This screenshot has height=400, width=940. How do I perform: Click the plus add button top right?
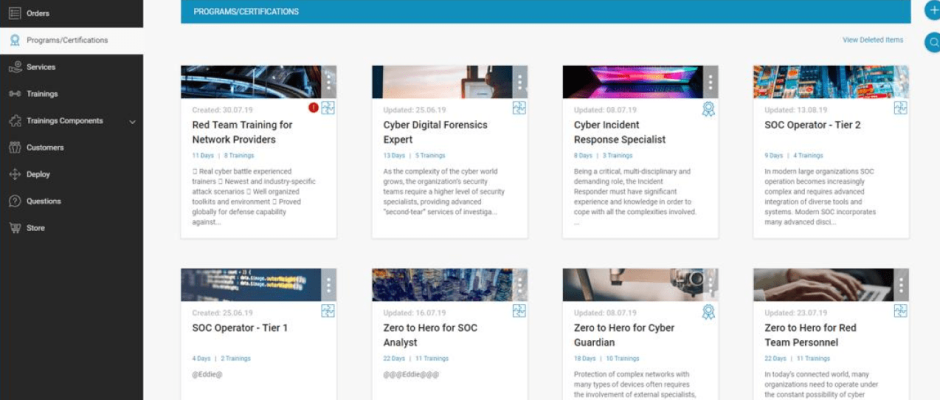tap(933, 11)
